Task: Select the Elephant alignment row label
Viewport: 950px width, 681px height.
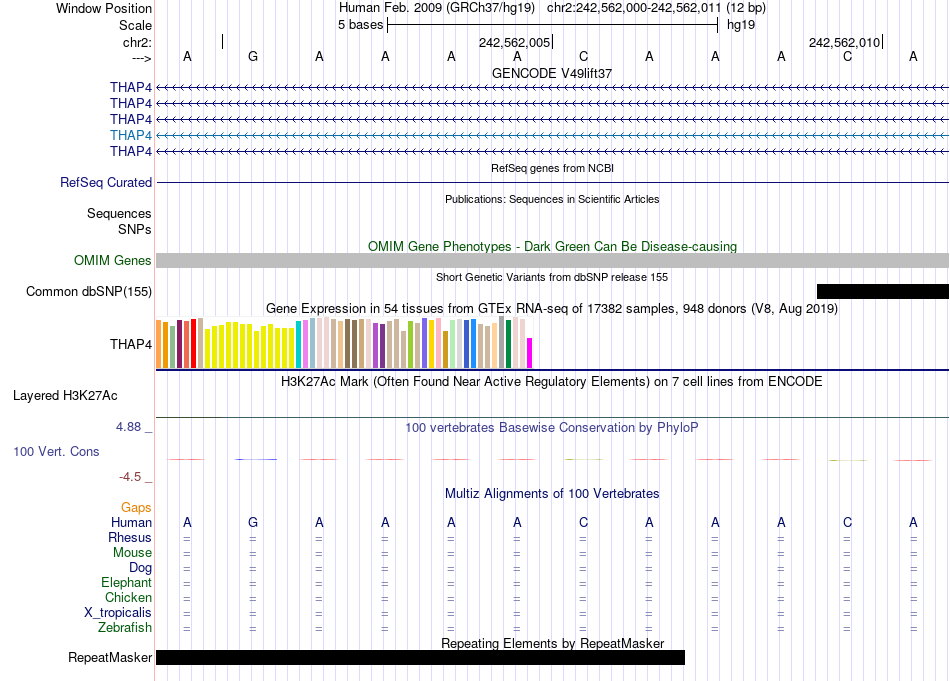Action: (x=127, y=582)
